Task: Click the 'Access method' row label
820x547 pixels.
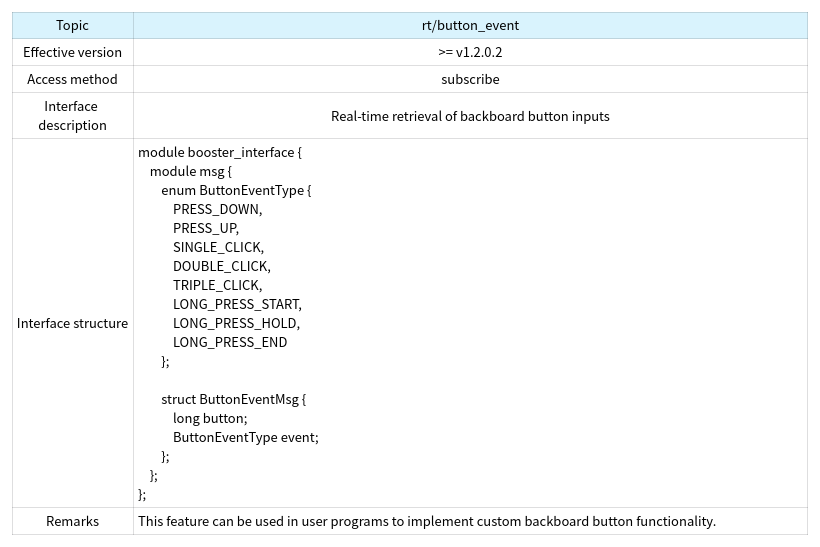Action: [x=72, y=79]
